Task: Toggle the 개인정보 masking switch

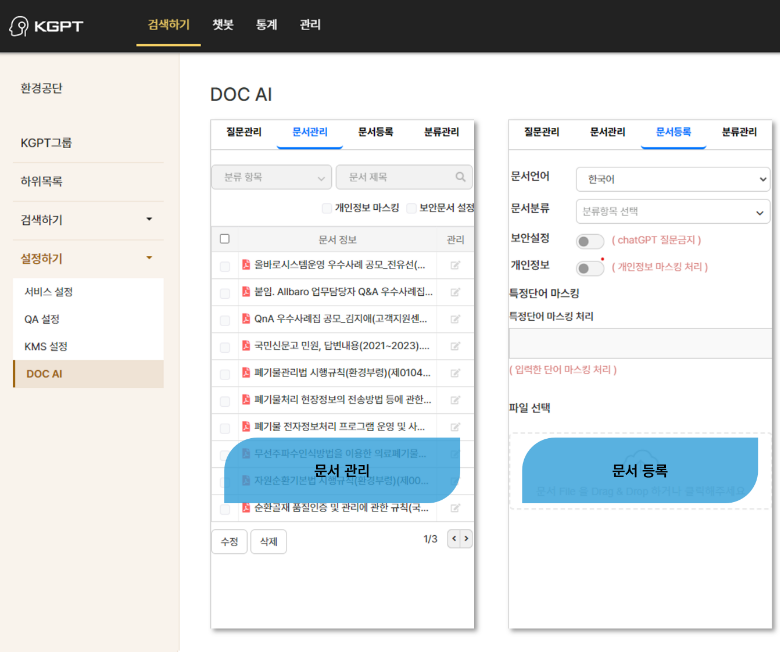Action: tap(590, 268)
